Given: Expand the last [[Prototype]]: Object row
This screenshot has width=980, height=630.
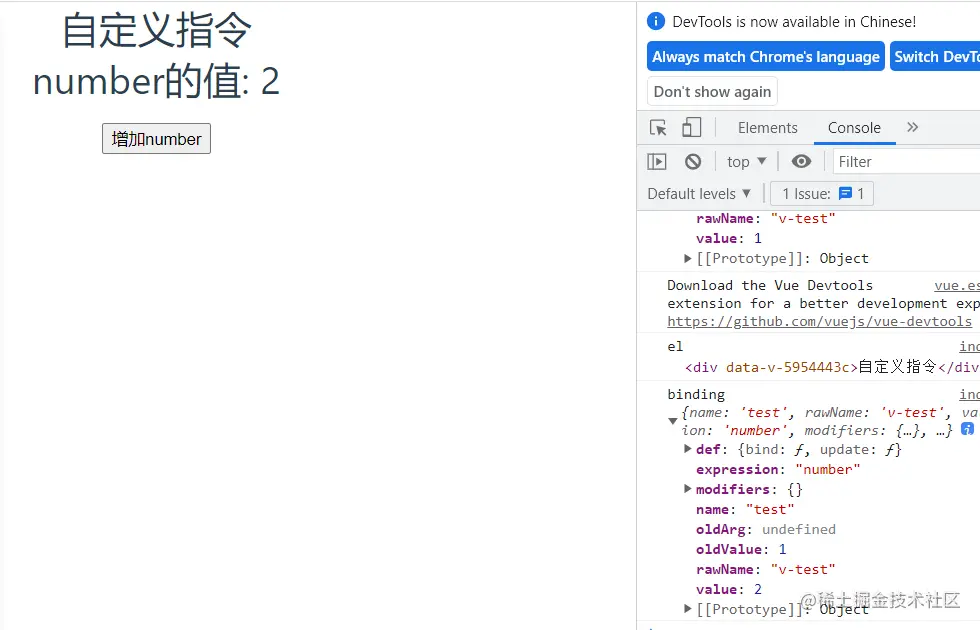Looking at the screenshot, I should 775,609.
